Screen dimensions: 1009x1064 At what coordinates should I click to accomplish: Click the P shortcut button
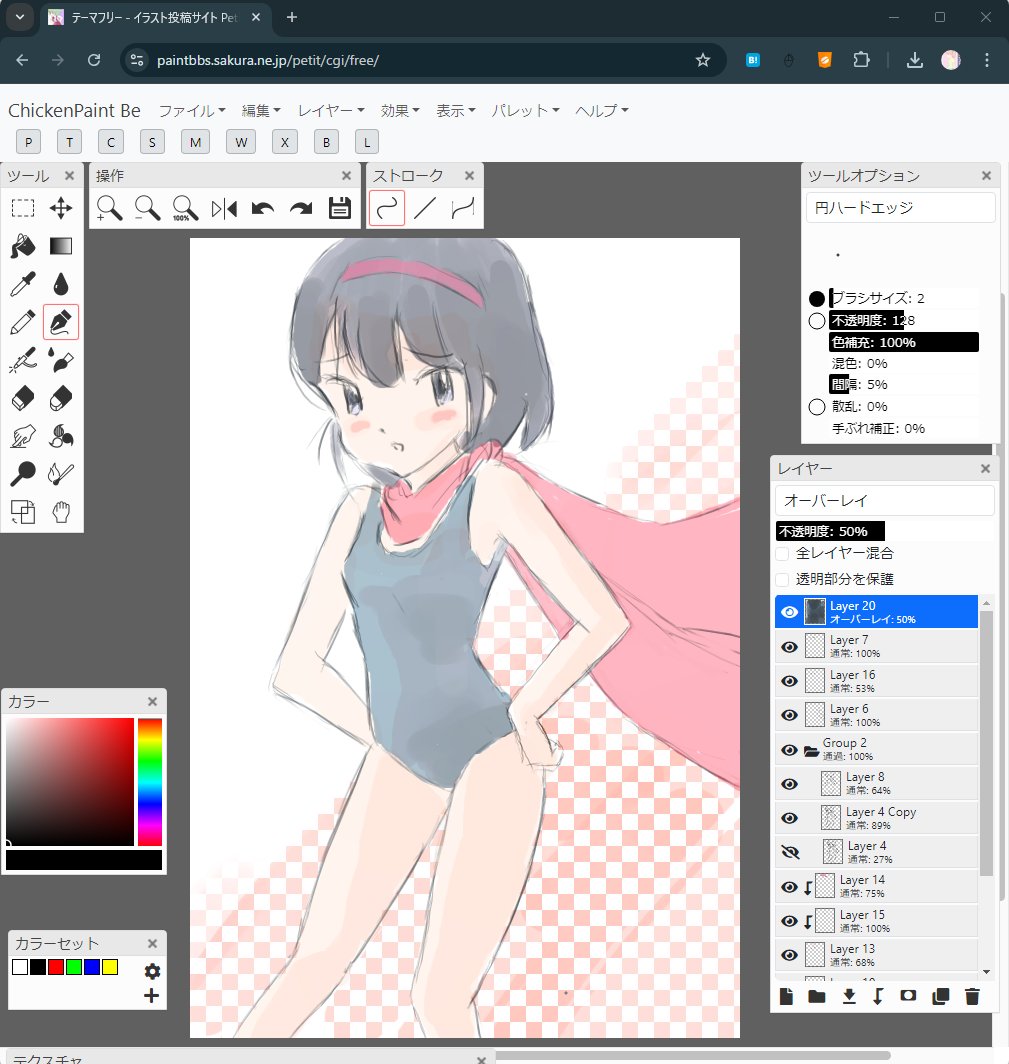[28, 142]
